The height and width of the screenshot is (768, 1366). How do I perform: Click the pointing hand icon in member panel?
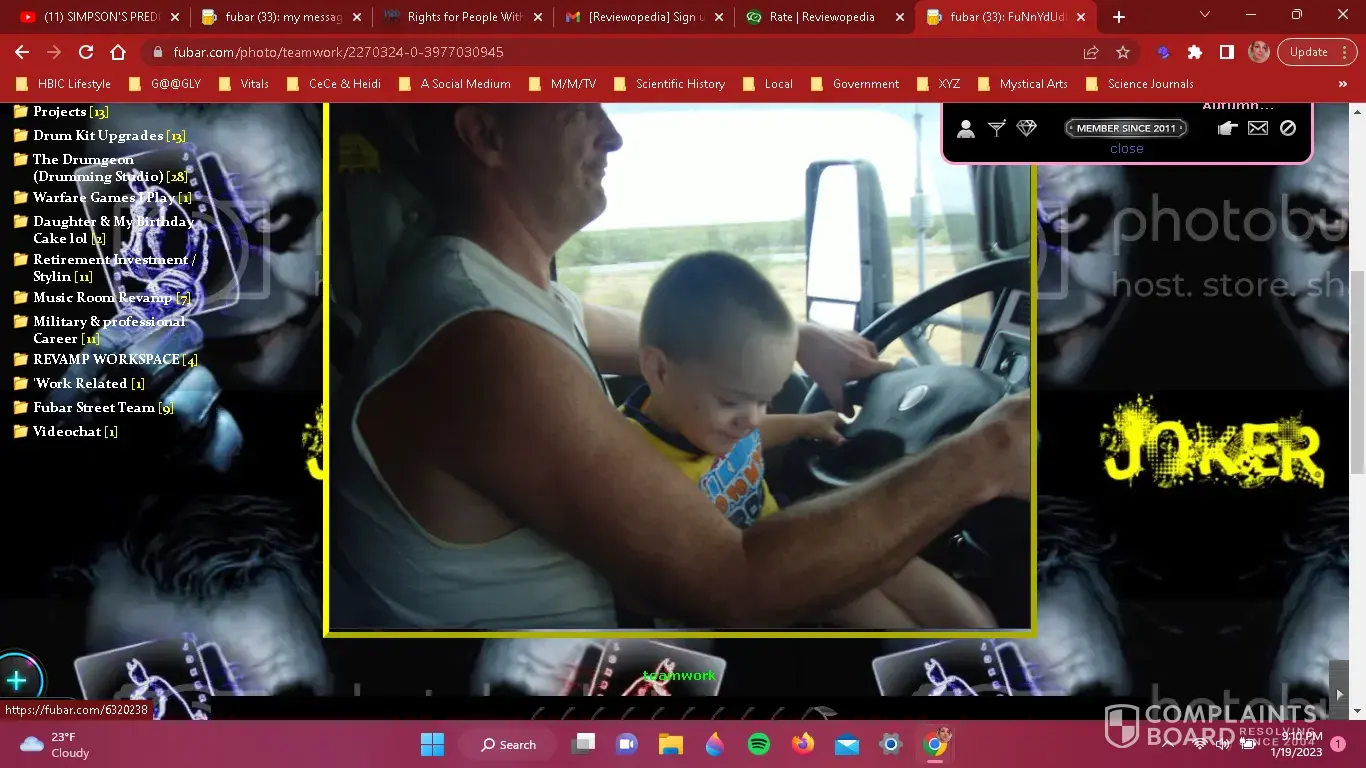(1228, 128)
